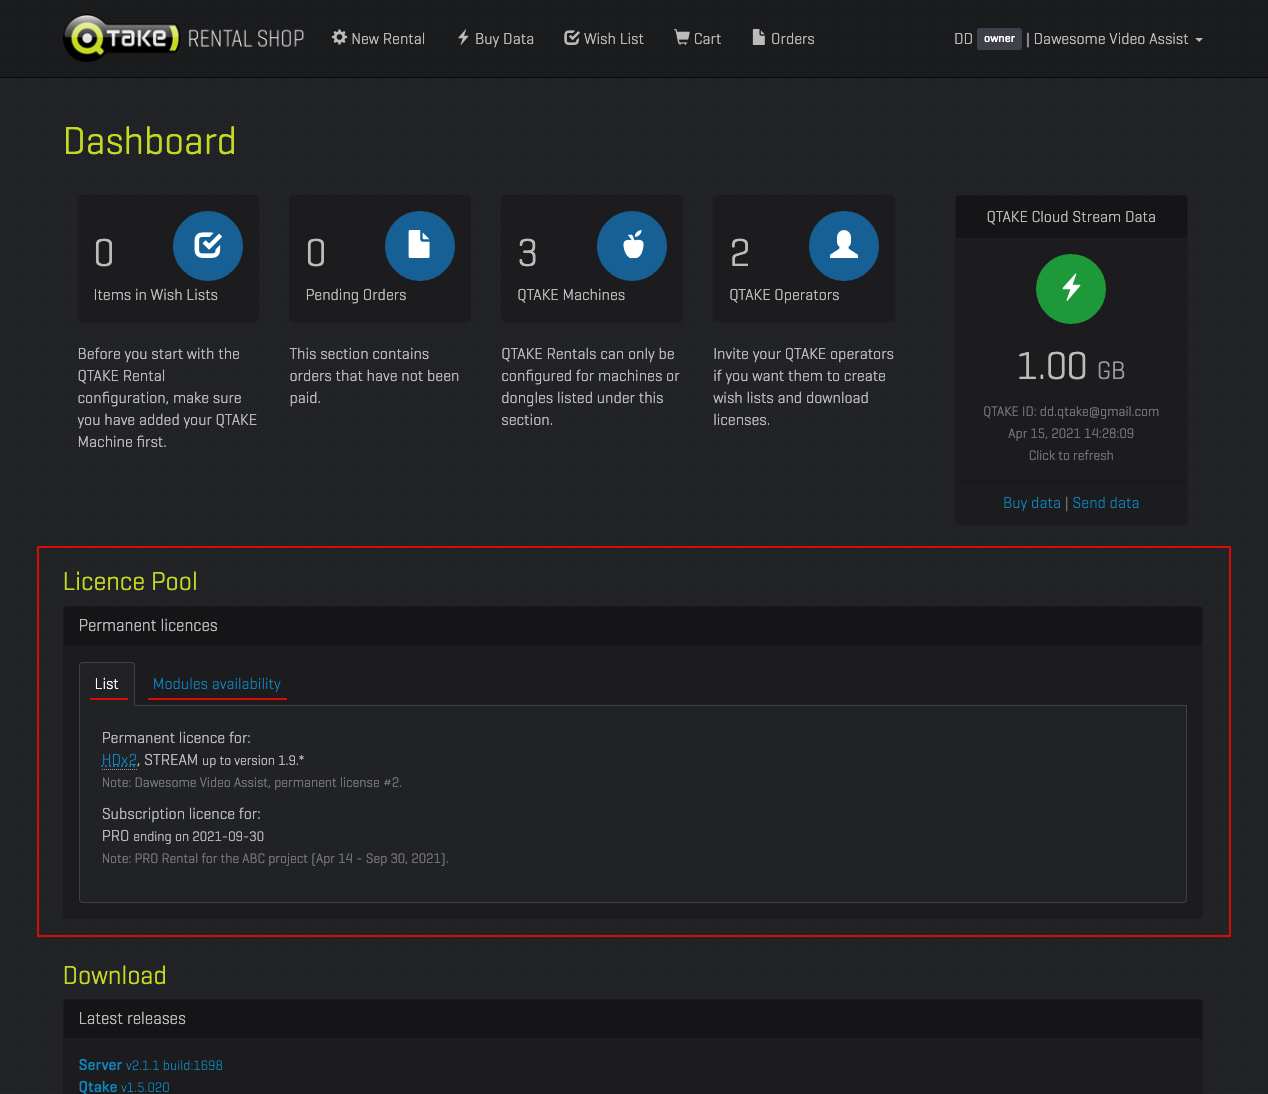Click the 'Subscription licence for:' label
1268x1094 pixels.
[x=181, y=814]
